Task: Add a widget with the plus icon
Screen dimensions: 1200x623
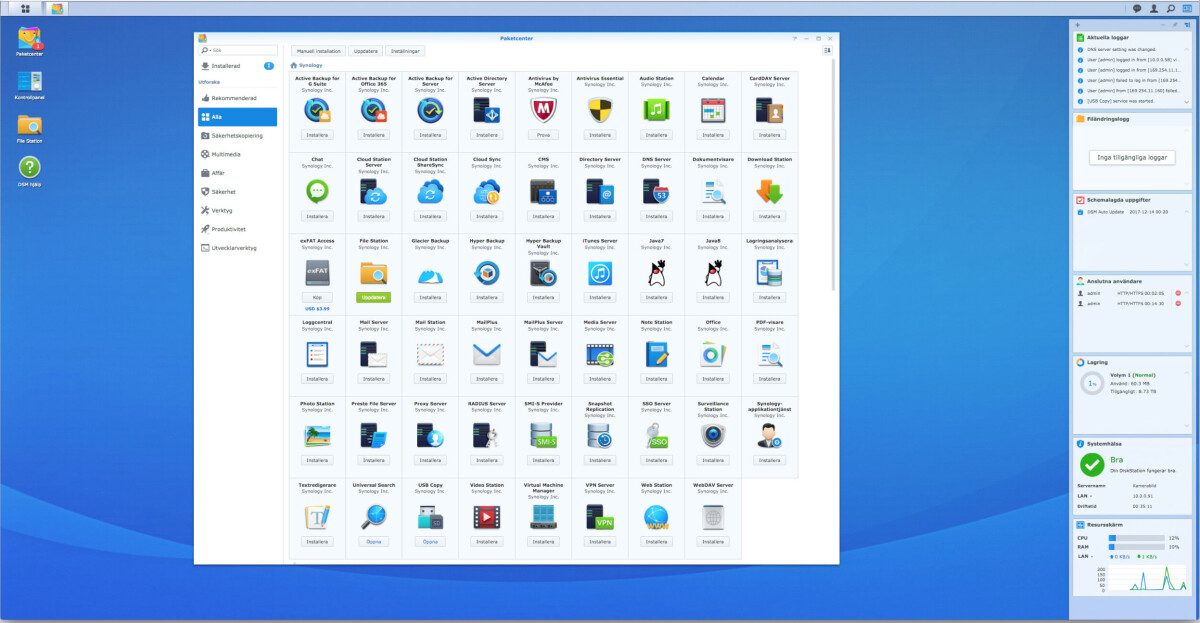Action: (x=1077, y=24)
